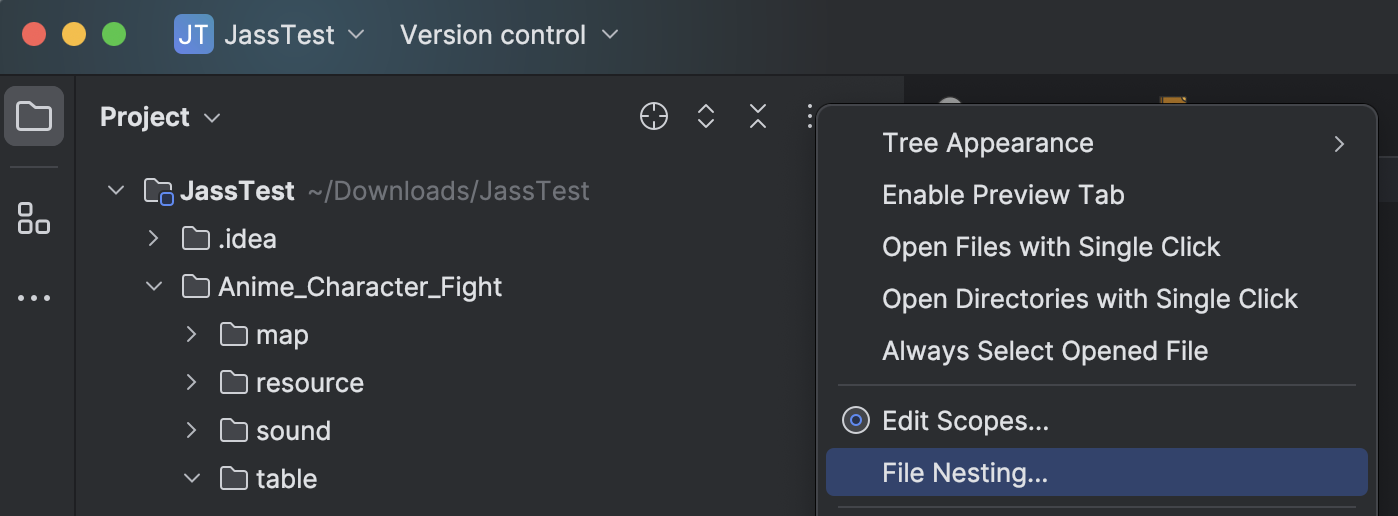1398x516 pixels.
Task: Toggle Open Files with Single Click
Action: 1051,247
